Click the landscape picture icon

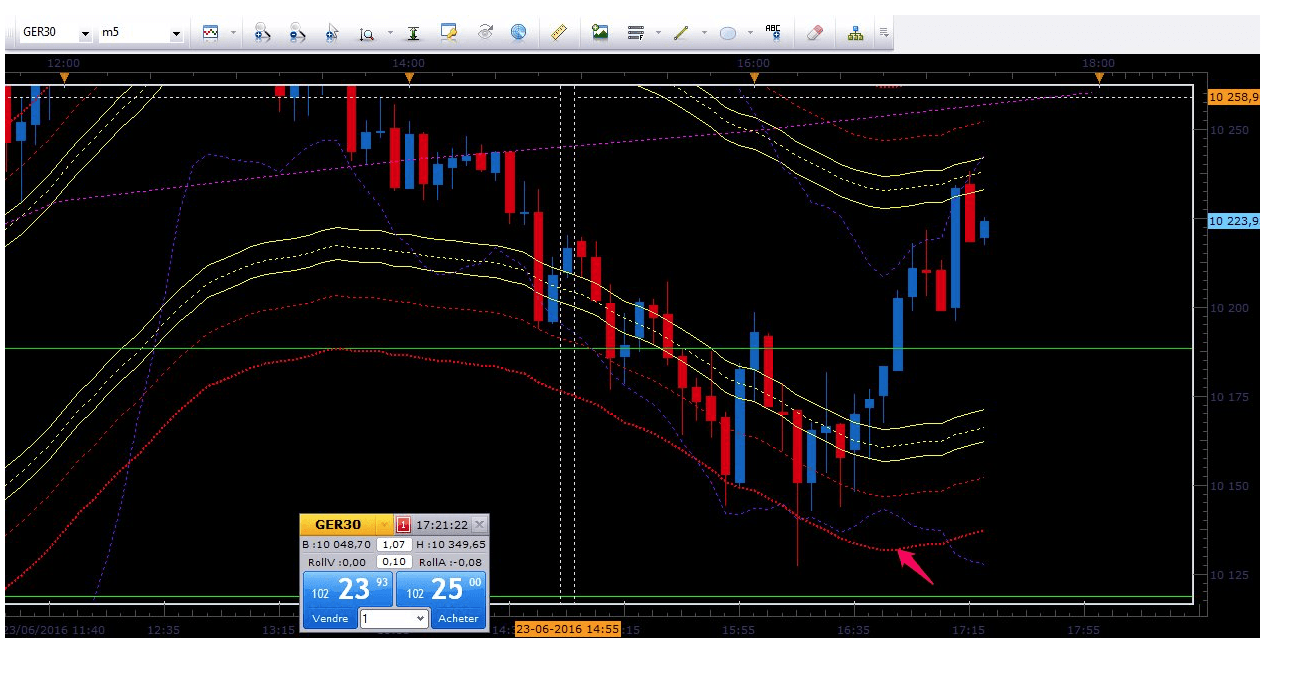(600, 32)
